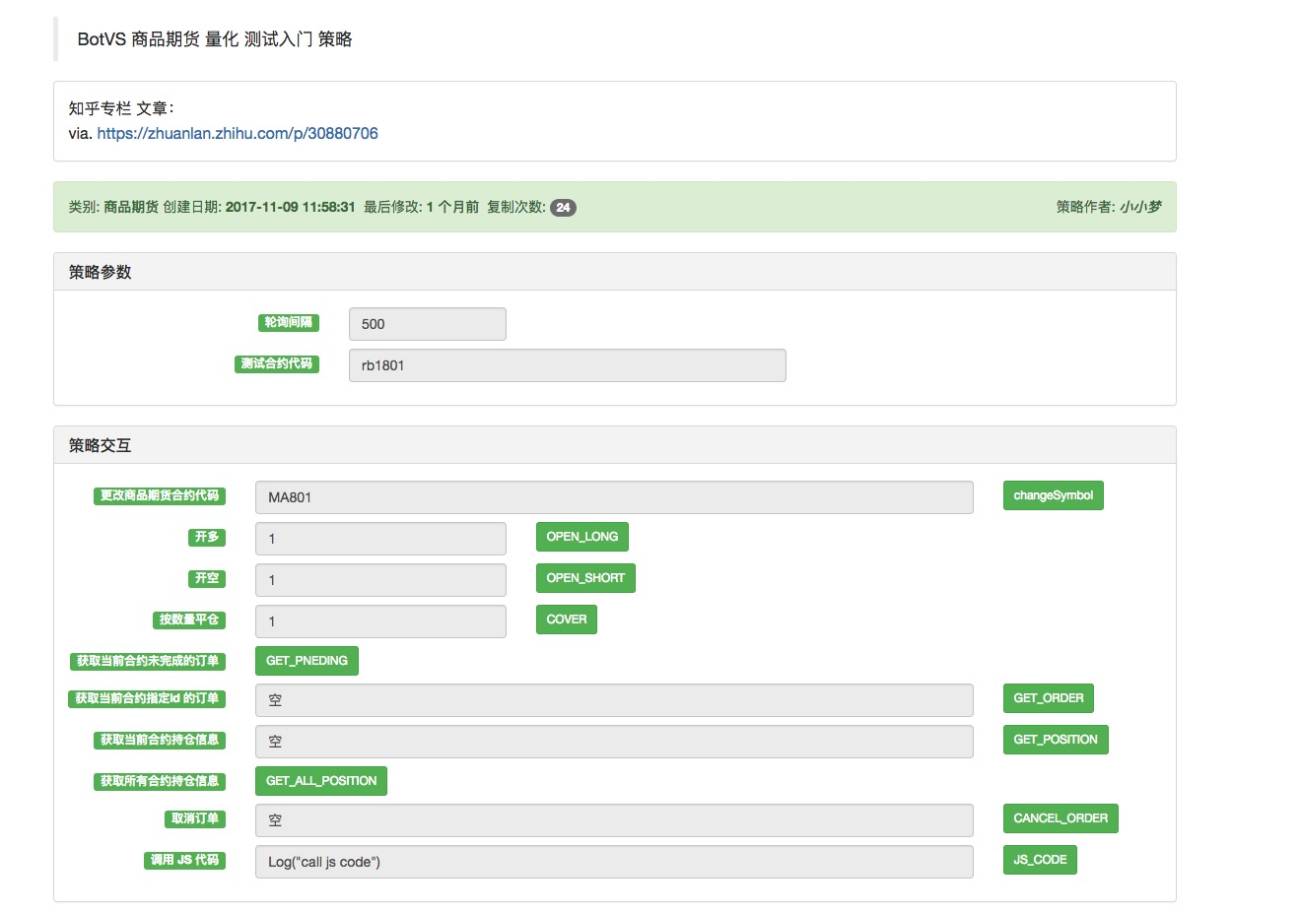The height and width of the screenshot is (913, 1300).
Task: Focus the 轮询间隔 field showing 500
Action: tap(427, 324)
